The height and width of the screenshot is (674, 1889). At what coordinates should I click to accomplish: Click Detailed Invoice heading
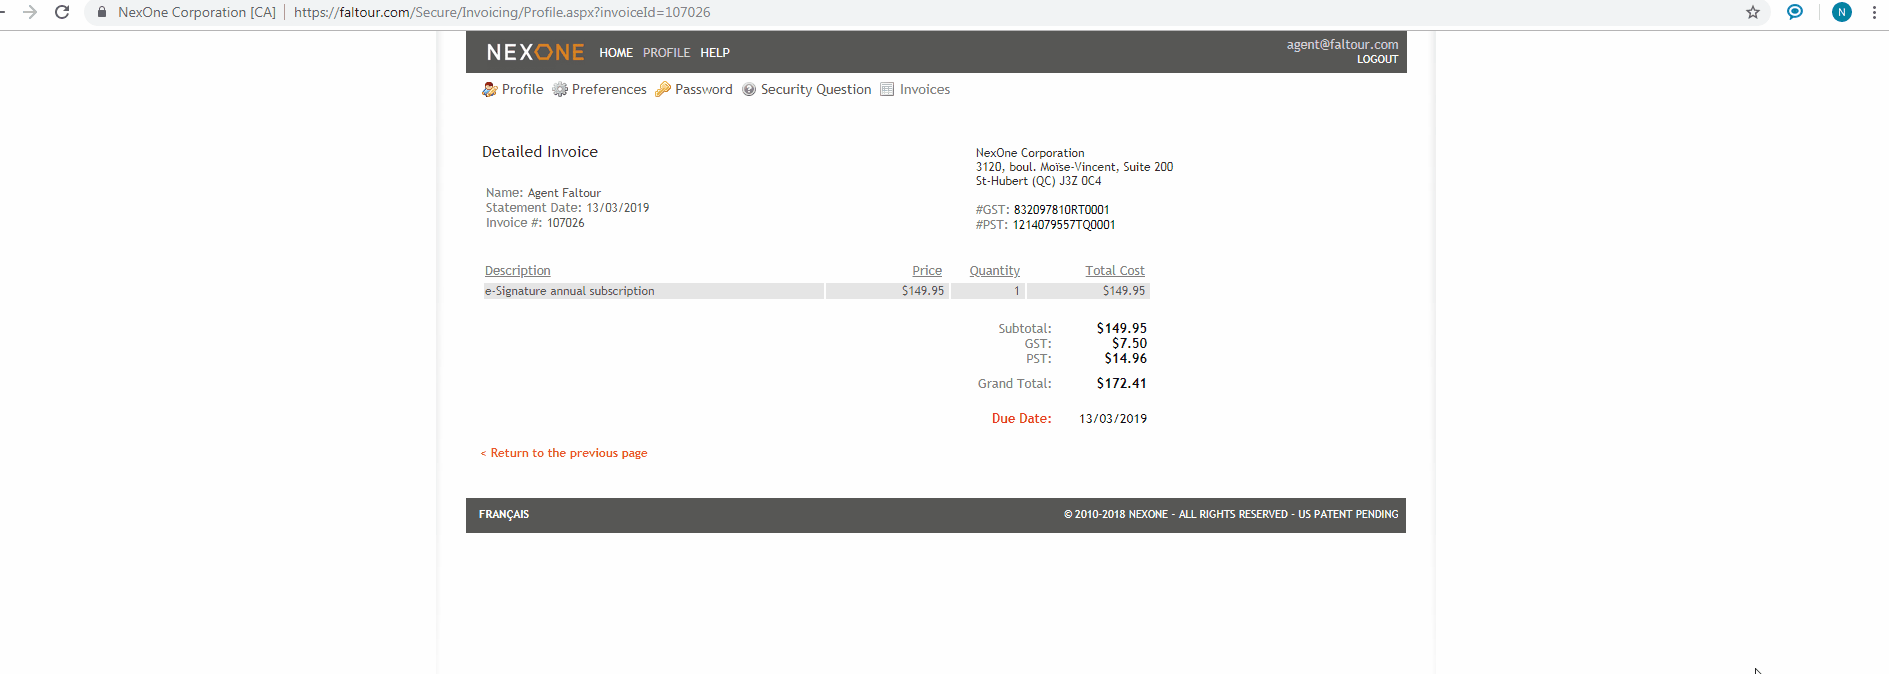(x=540, y=152)
